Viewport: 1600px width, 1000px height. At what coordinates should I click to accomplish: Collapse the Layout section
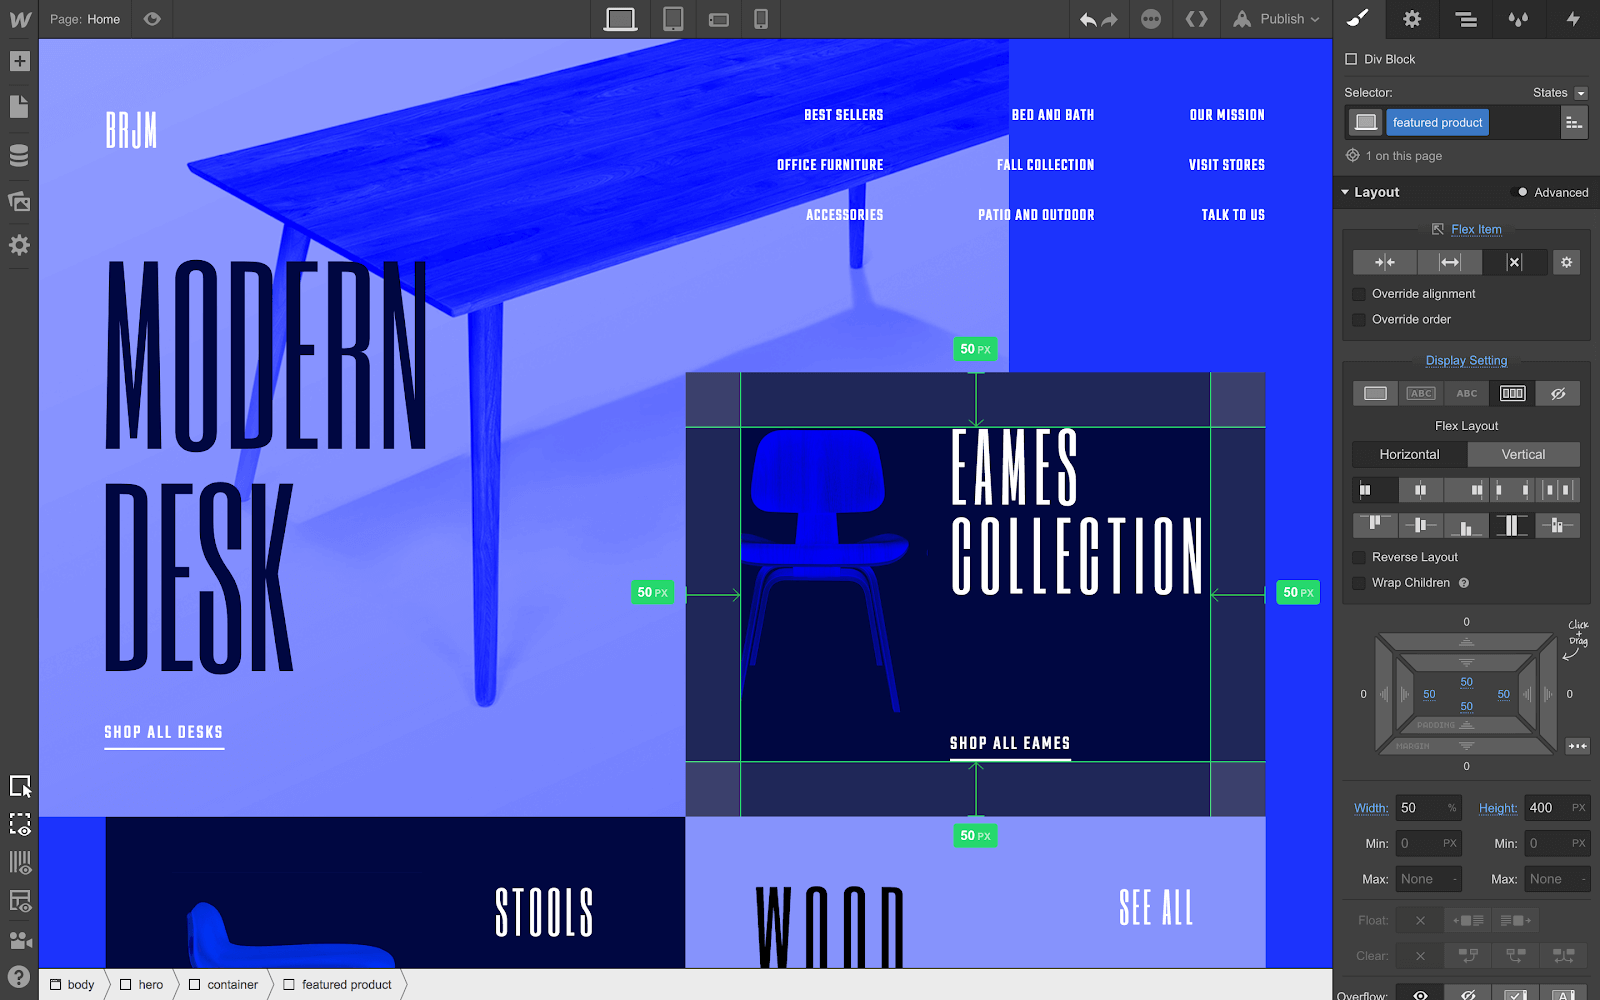[1346, 192]
